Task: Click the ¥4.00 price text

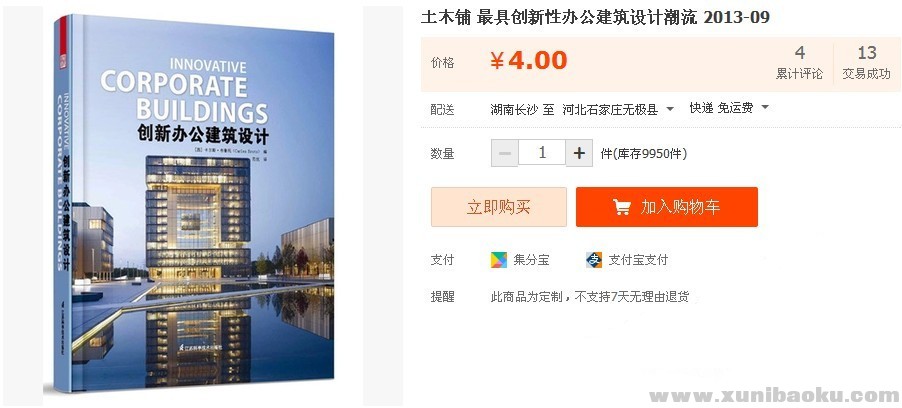Action: (x=529, y=60)
